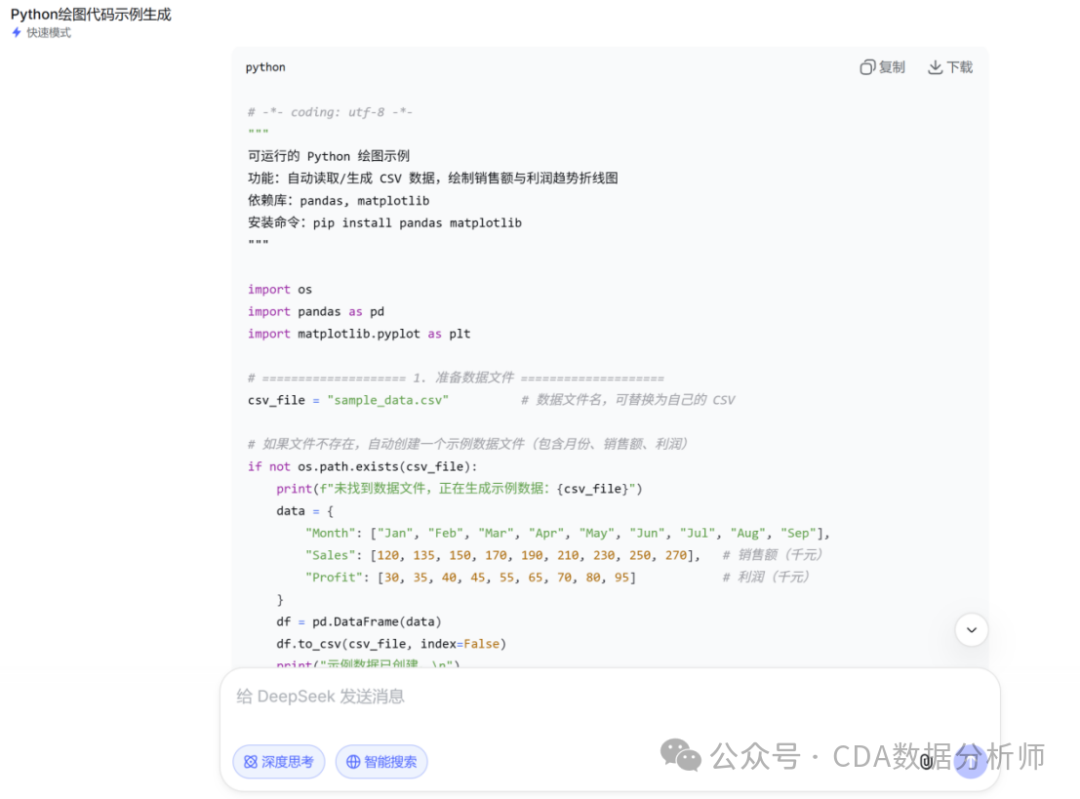Click the "Sales" number list in the code

(535, 555)
